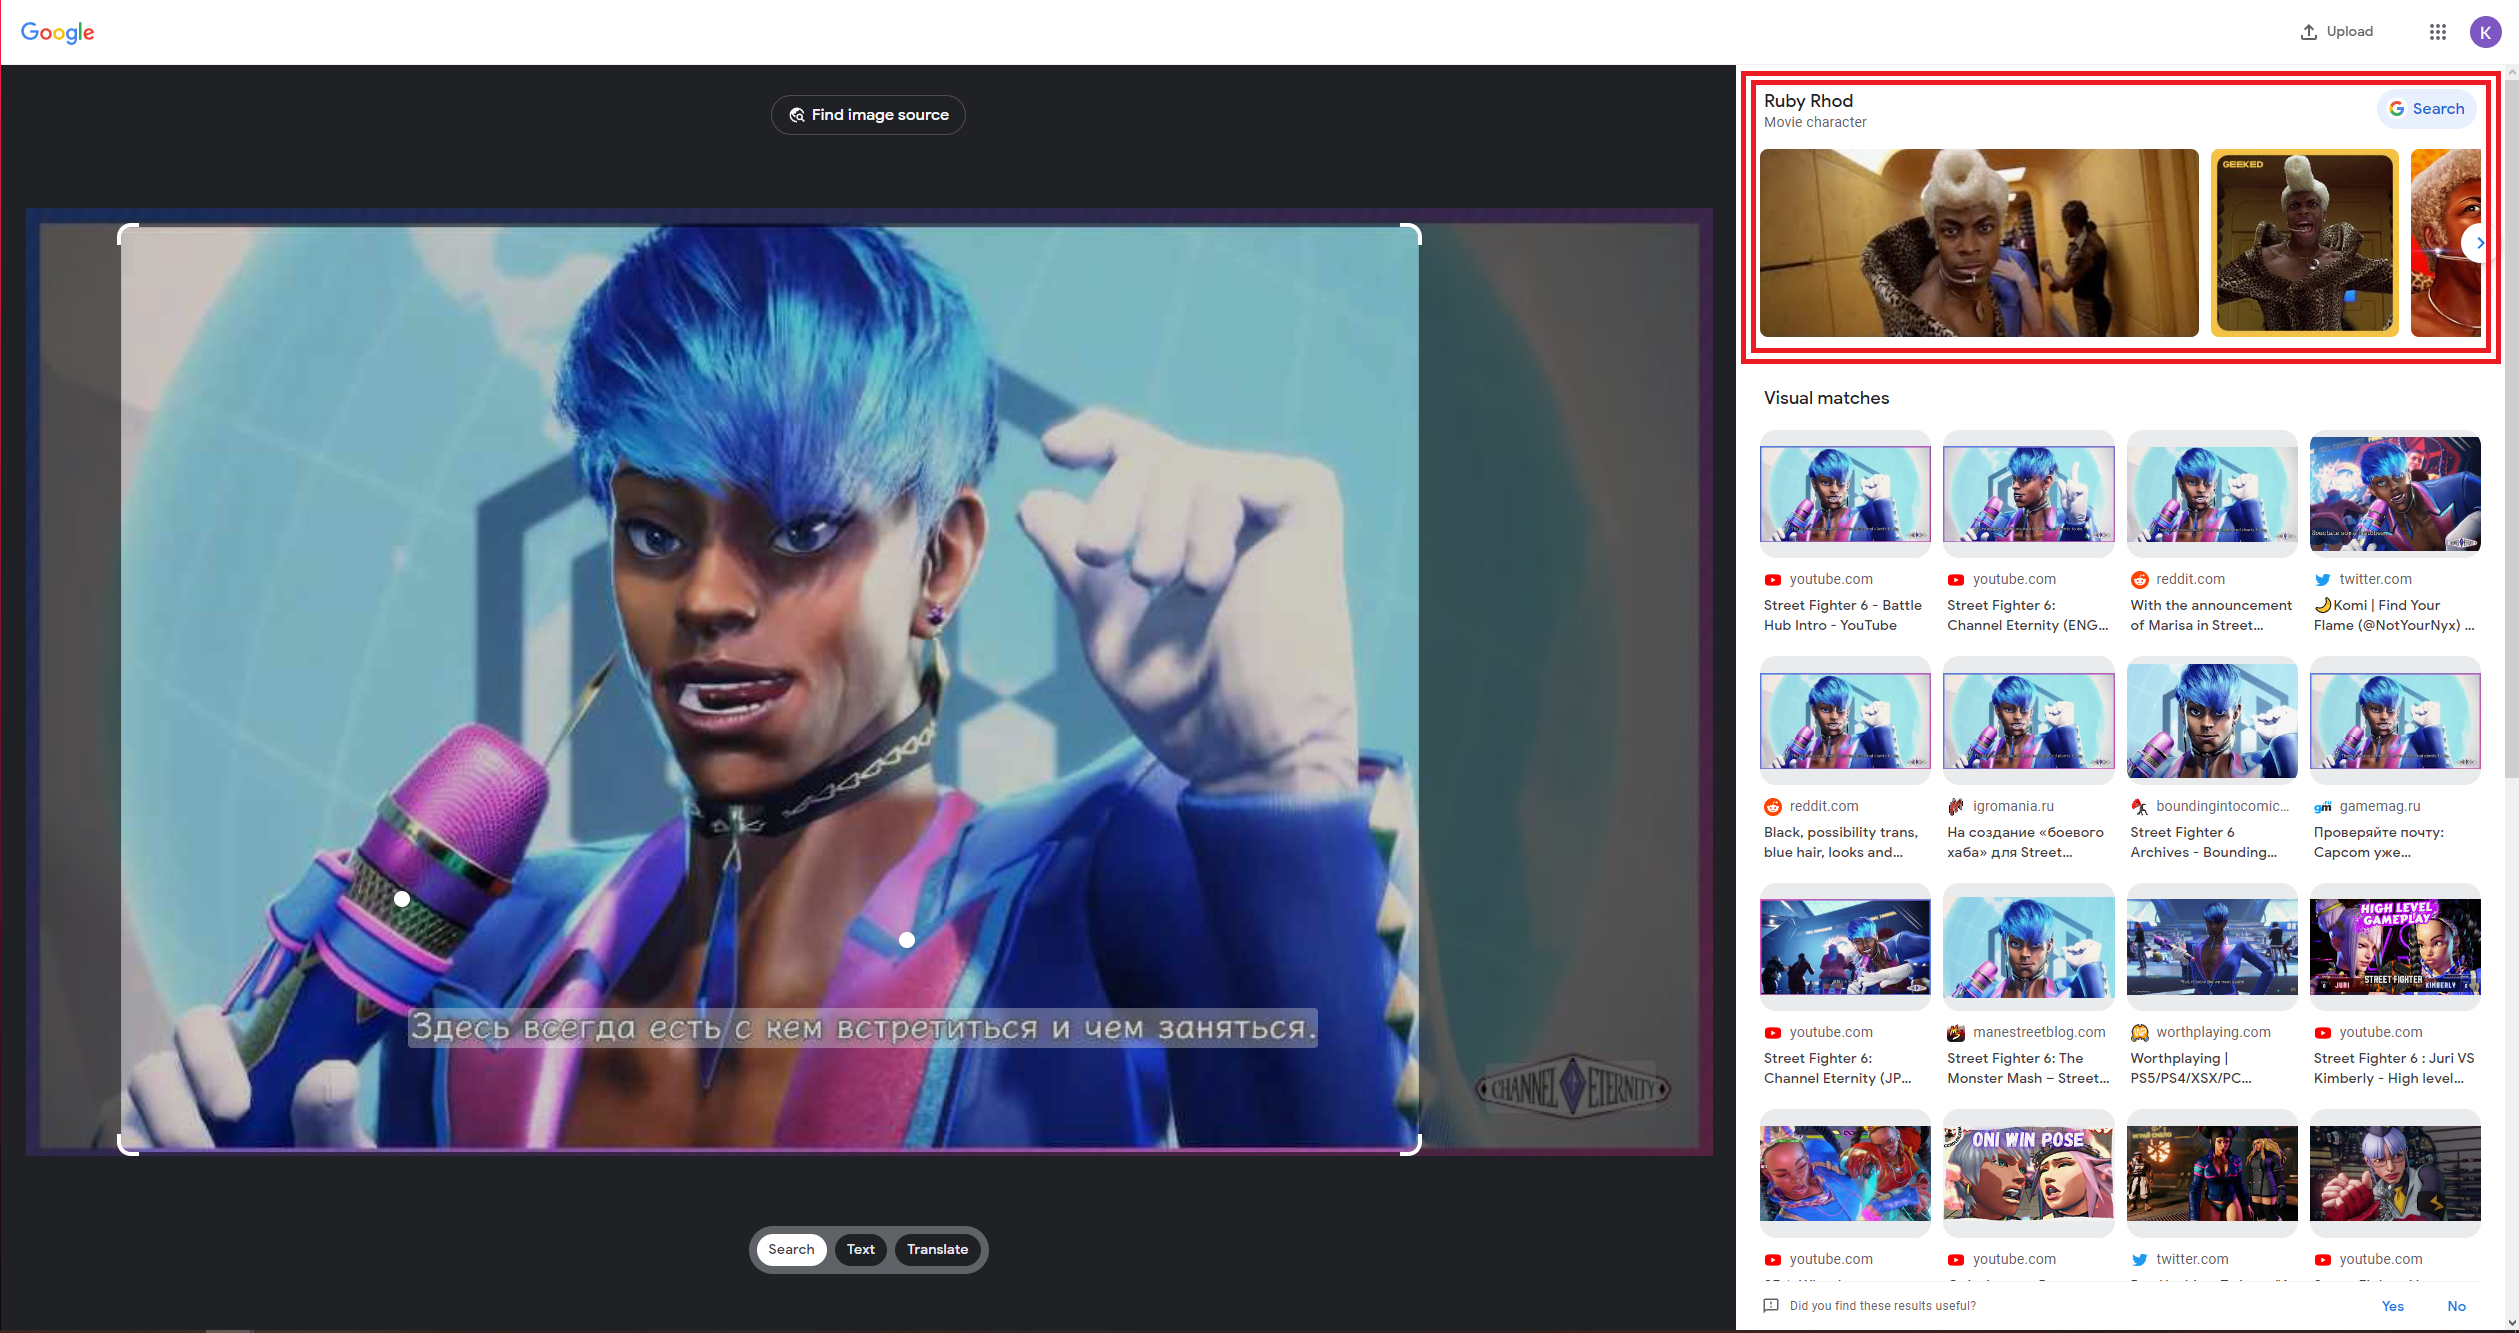The height and width of the screenshot is (1333, 2519).
Task: Click Find image source button
Action: tap(868, 115)
